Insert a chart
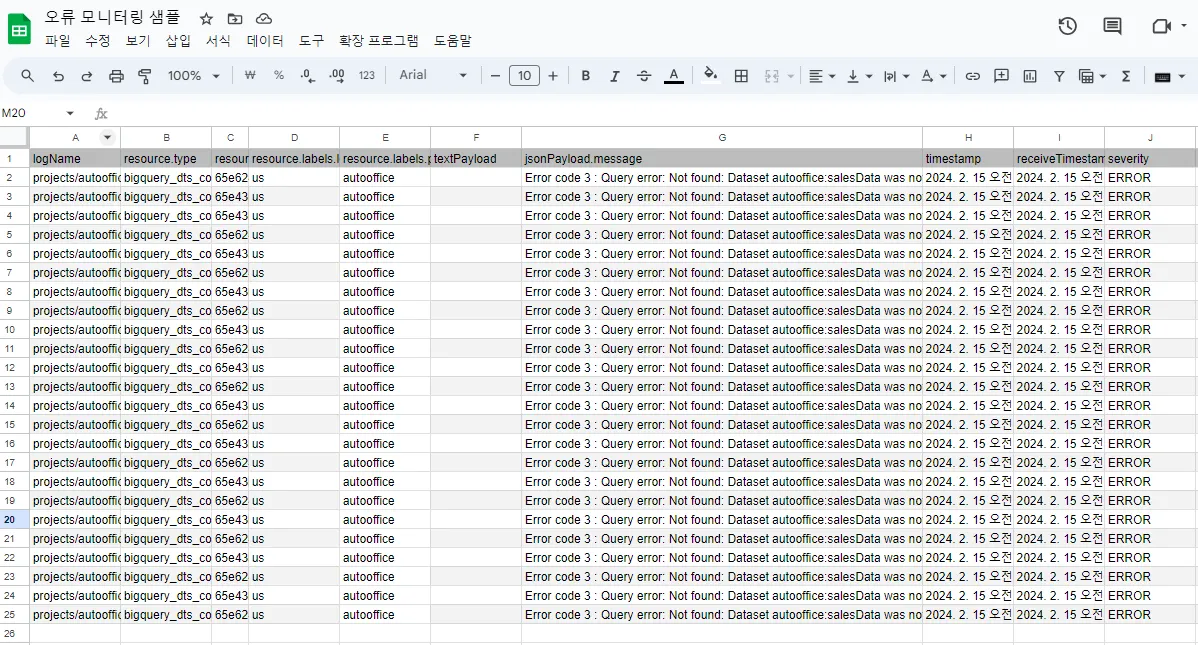The width and height of the screenshot is (1198, 645). 1030,76
